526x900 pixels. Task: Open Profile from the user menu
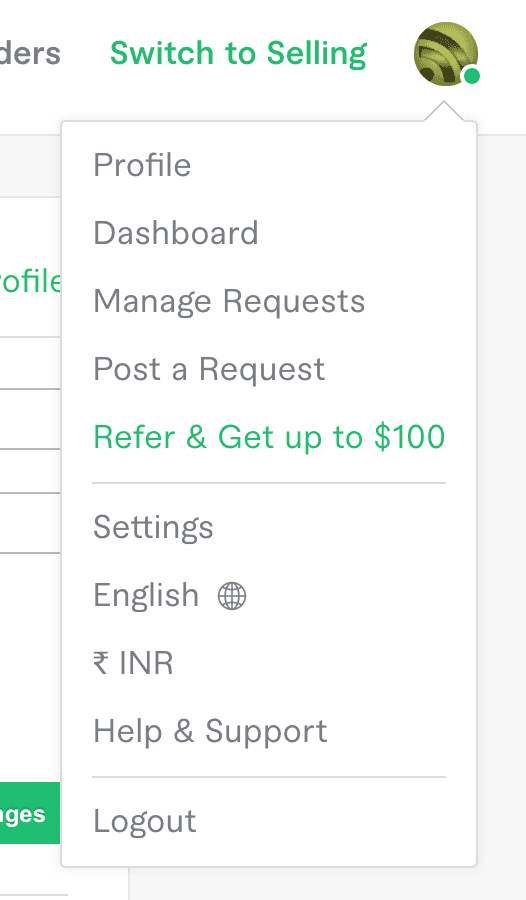(142, 165)
